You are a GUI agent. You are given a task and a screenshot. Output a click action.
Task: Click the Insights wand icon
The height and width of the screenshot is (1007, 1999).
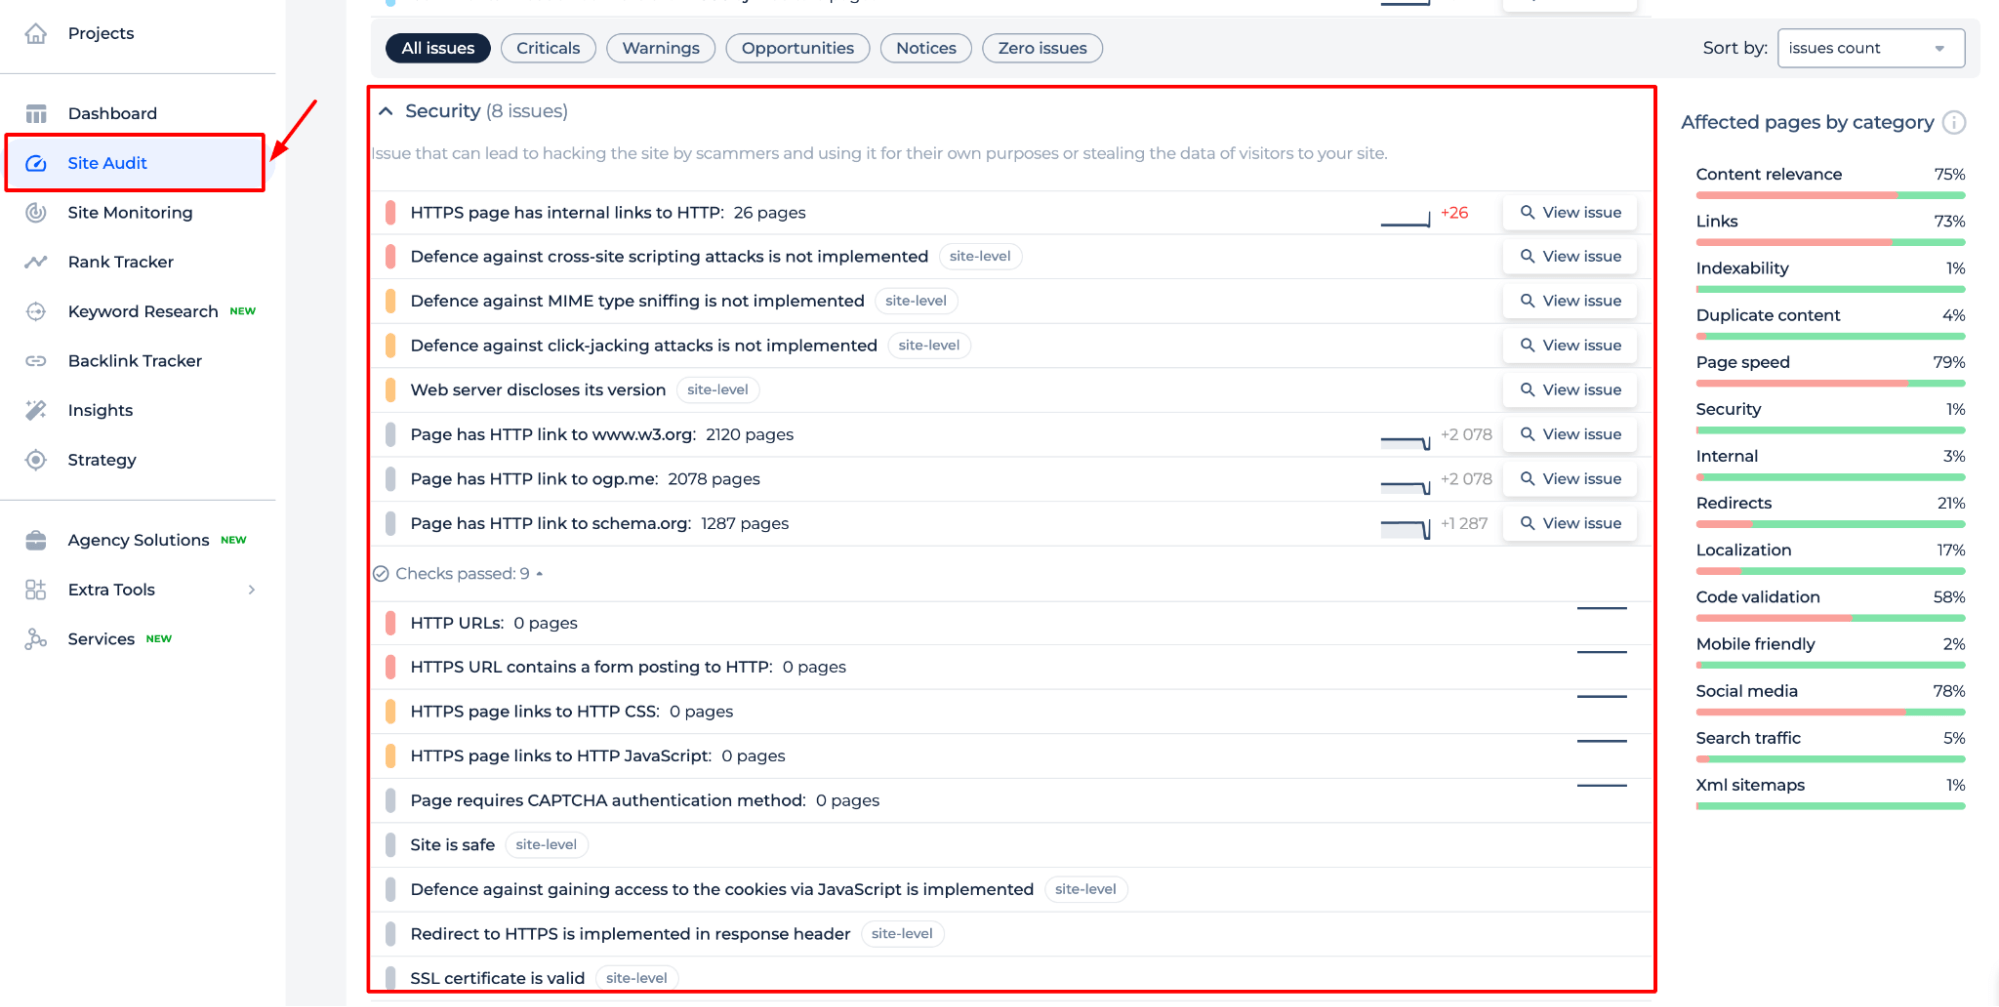point(36,410)
